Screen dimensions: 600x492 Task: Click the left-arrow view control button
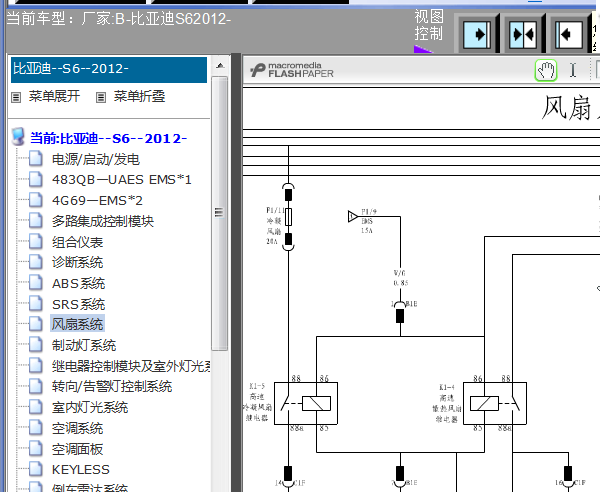point(569,34)
